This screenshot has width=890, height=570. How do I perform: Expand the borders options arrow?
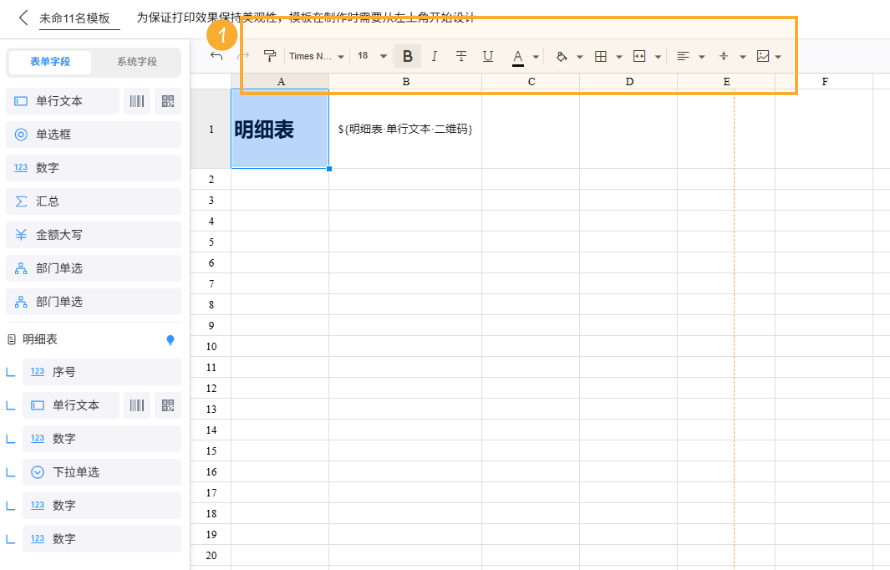tap(619, 57)
